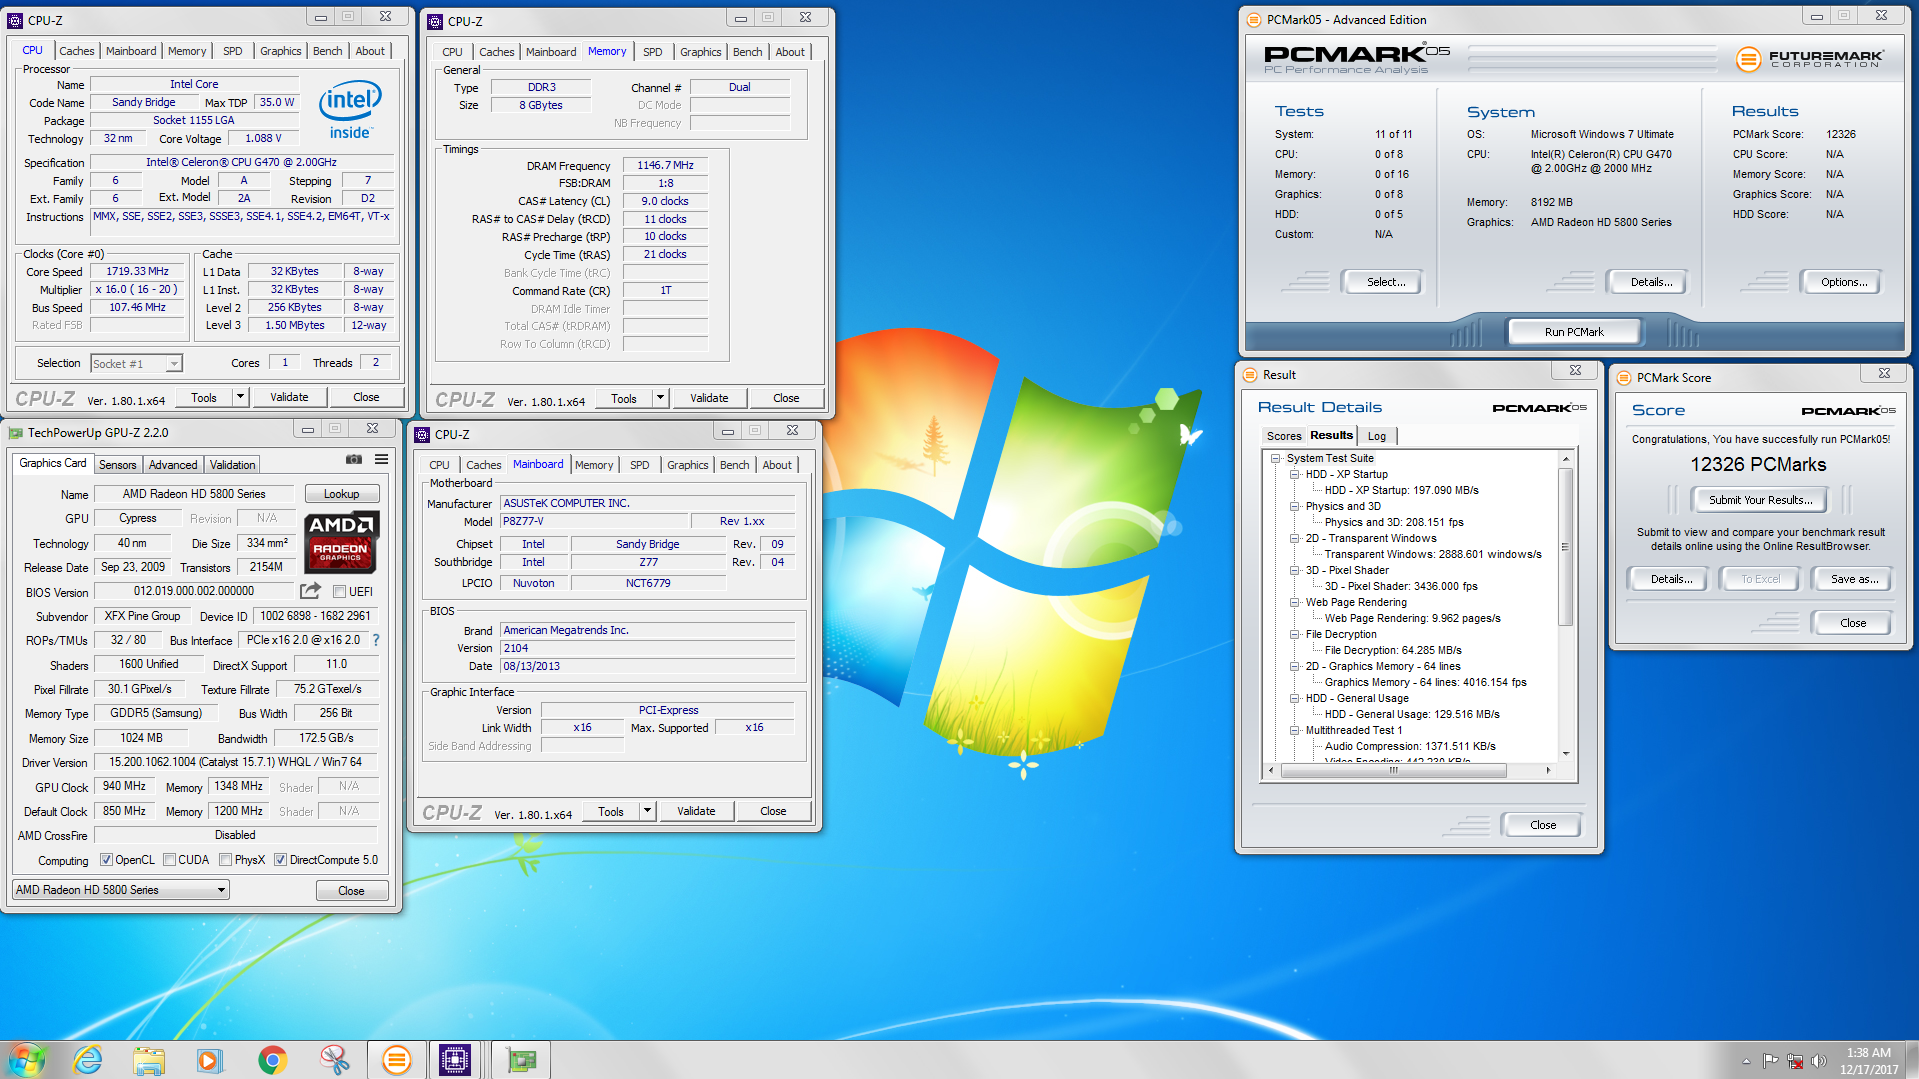Collapse the HDD - XP Startup node
1919x1079 pixels.
pyautogui.click(x=1295, y=474)
